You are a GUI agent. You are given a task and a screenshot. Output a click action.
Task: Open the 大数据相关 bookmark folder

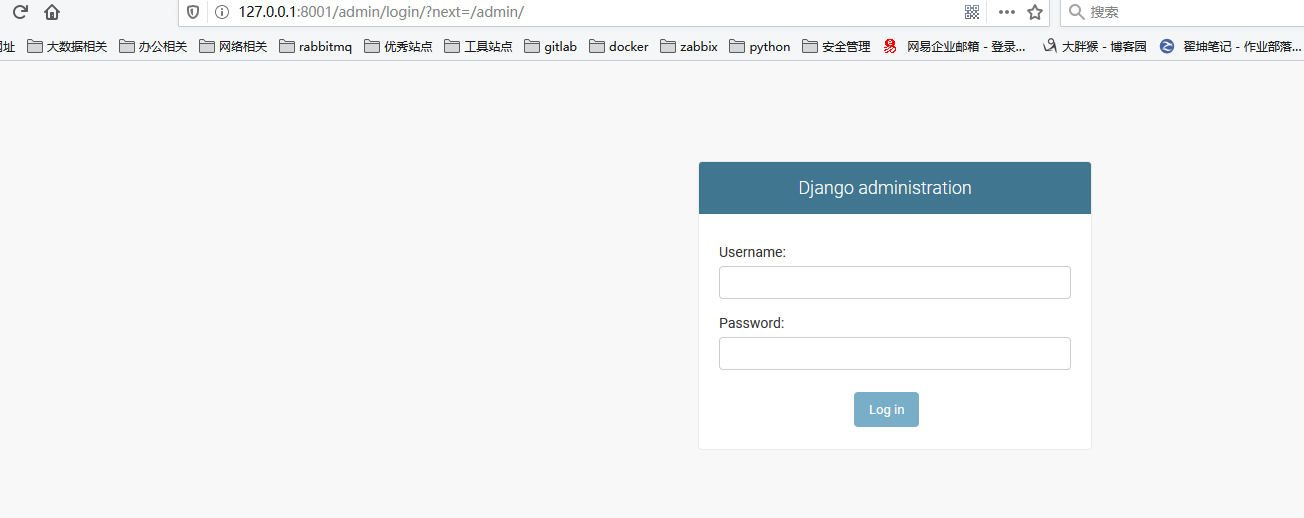pos(67,46)
